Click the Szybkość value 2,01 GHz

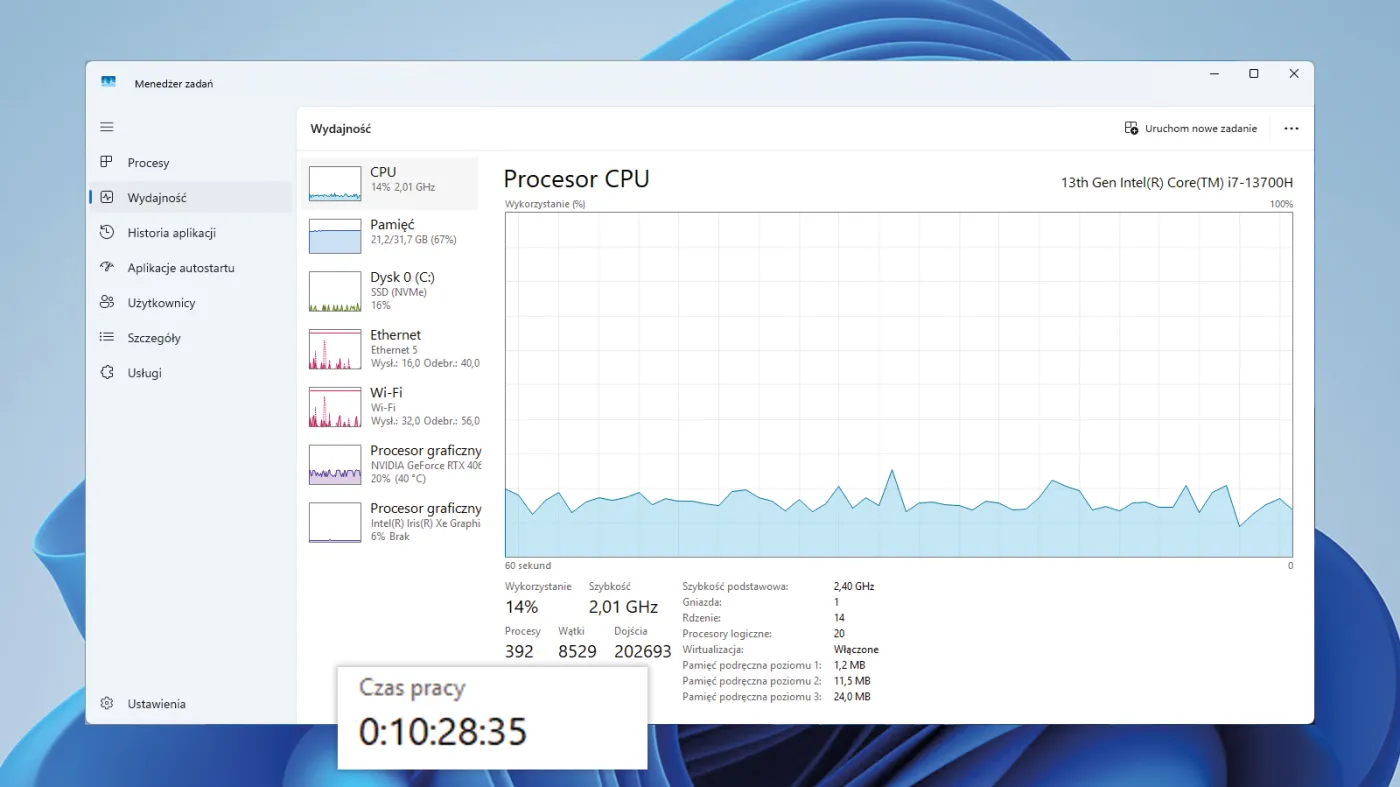click(623, 607)
